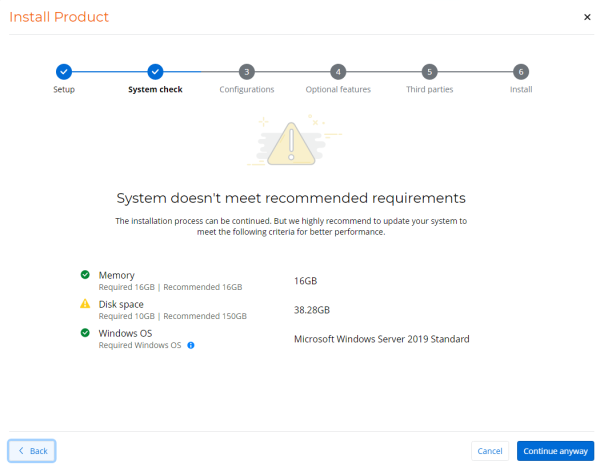Click the large yellow warning triangle
The width and height of the screenshot is (600, 466).
290,144
